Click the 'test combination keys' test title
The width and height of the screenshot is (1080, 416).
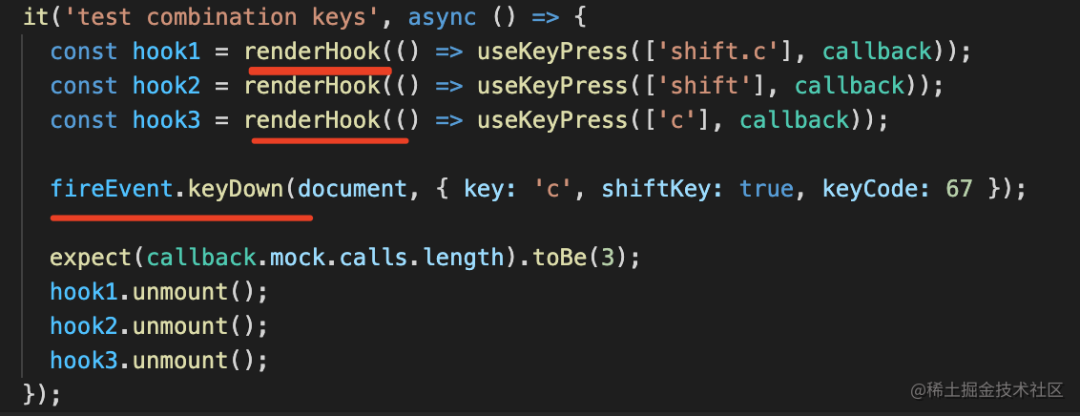[222, 17]
